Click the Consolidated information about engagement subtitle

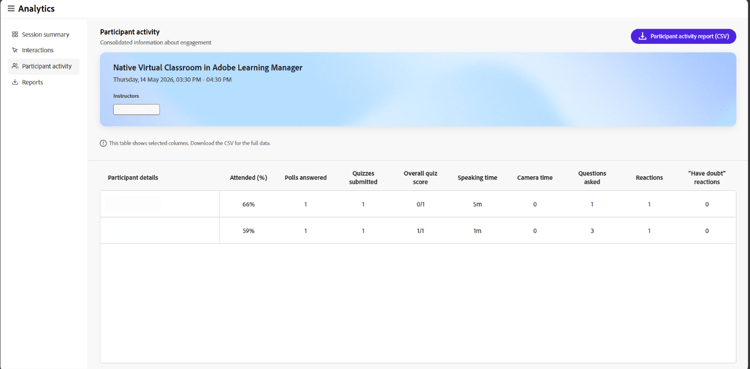coord(155,43)
